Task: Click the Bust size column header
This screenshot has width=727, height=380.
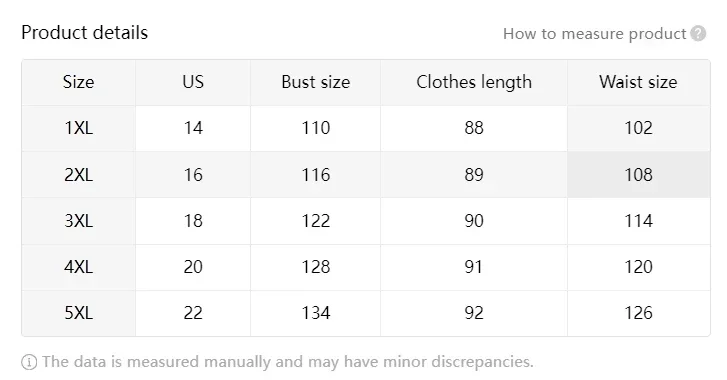Action: click(x=316, y=82)
